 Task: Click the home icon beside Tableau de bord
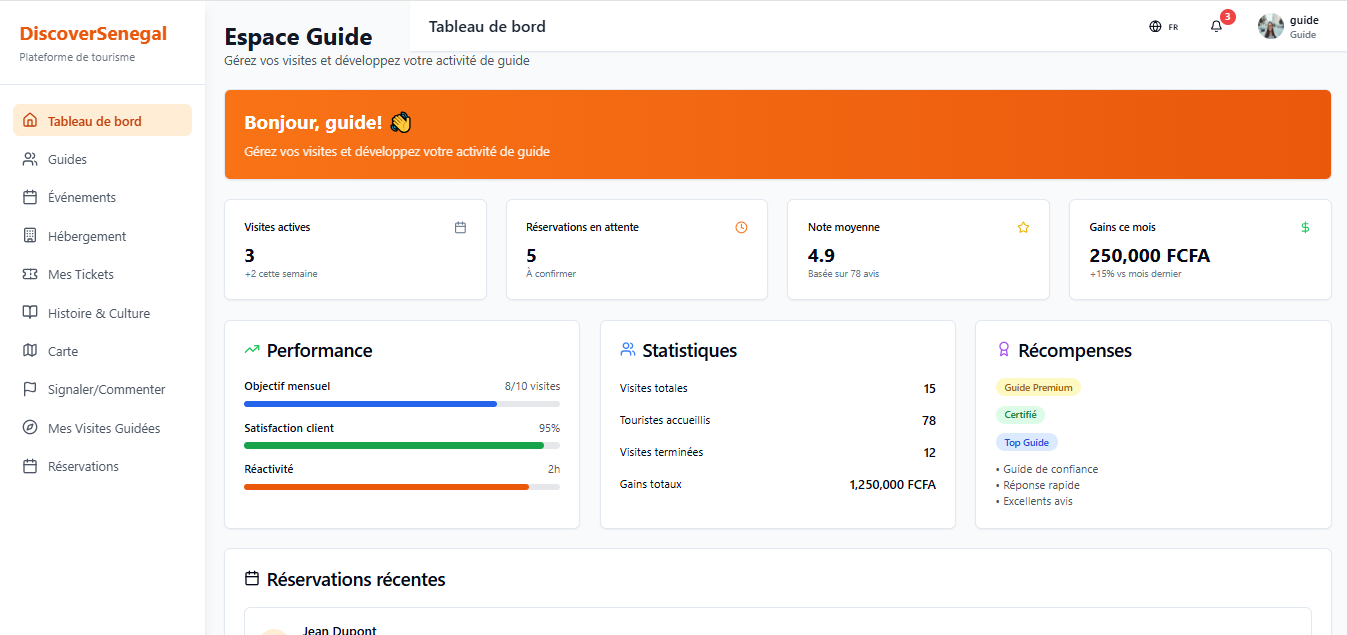[x=30, y=121]
